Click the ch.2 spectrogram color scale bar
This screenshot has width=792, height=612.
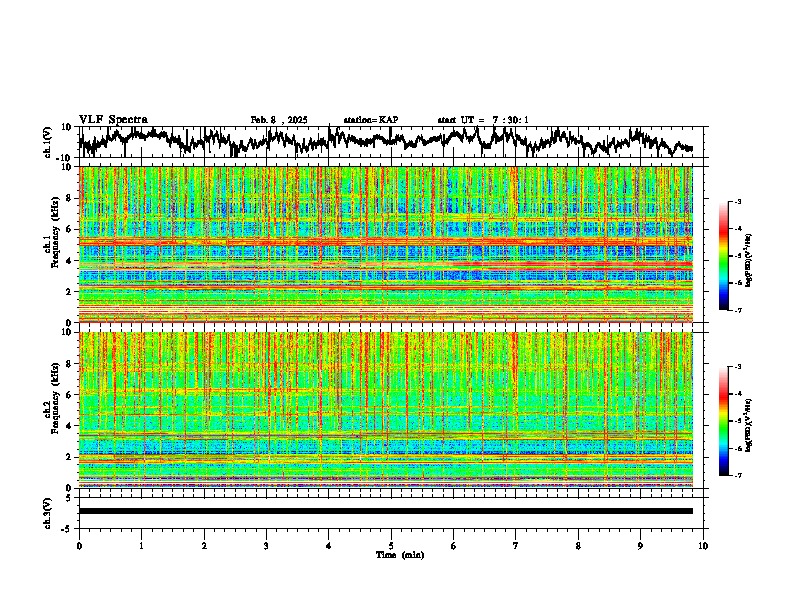(723, 421)
